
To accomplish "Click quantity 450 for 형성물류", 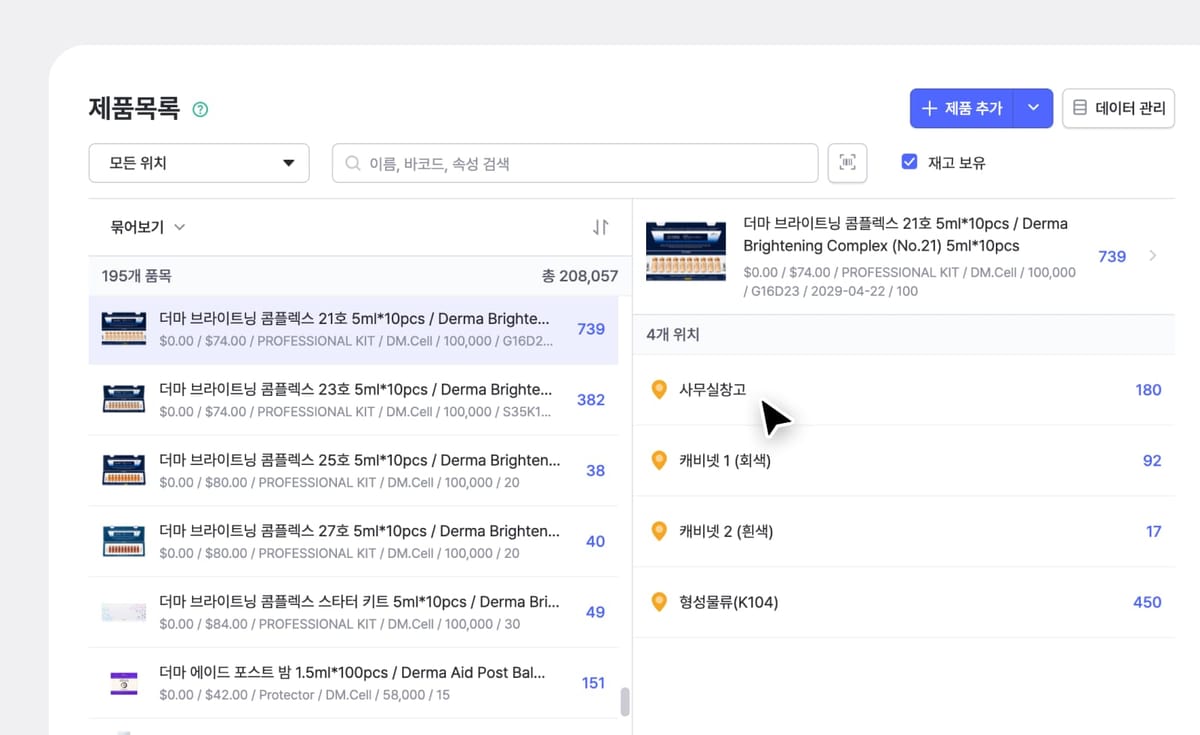I will point(1147,602).
